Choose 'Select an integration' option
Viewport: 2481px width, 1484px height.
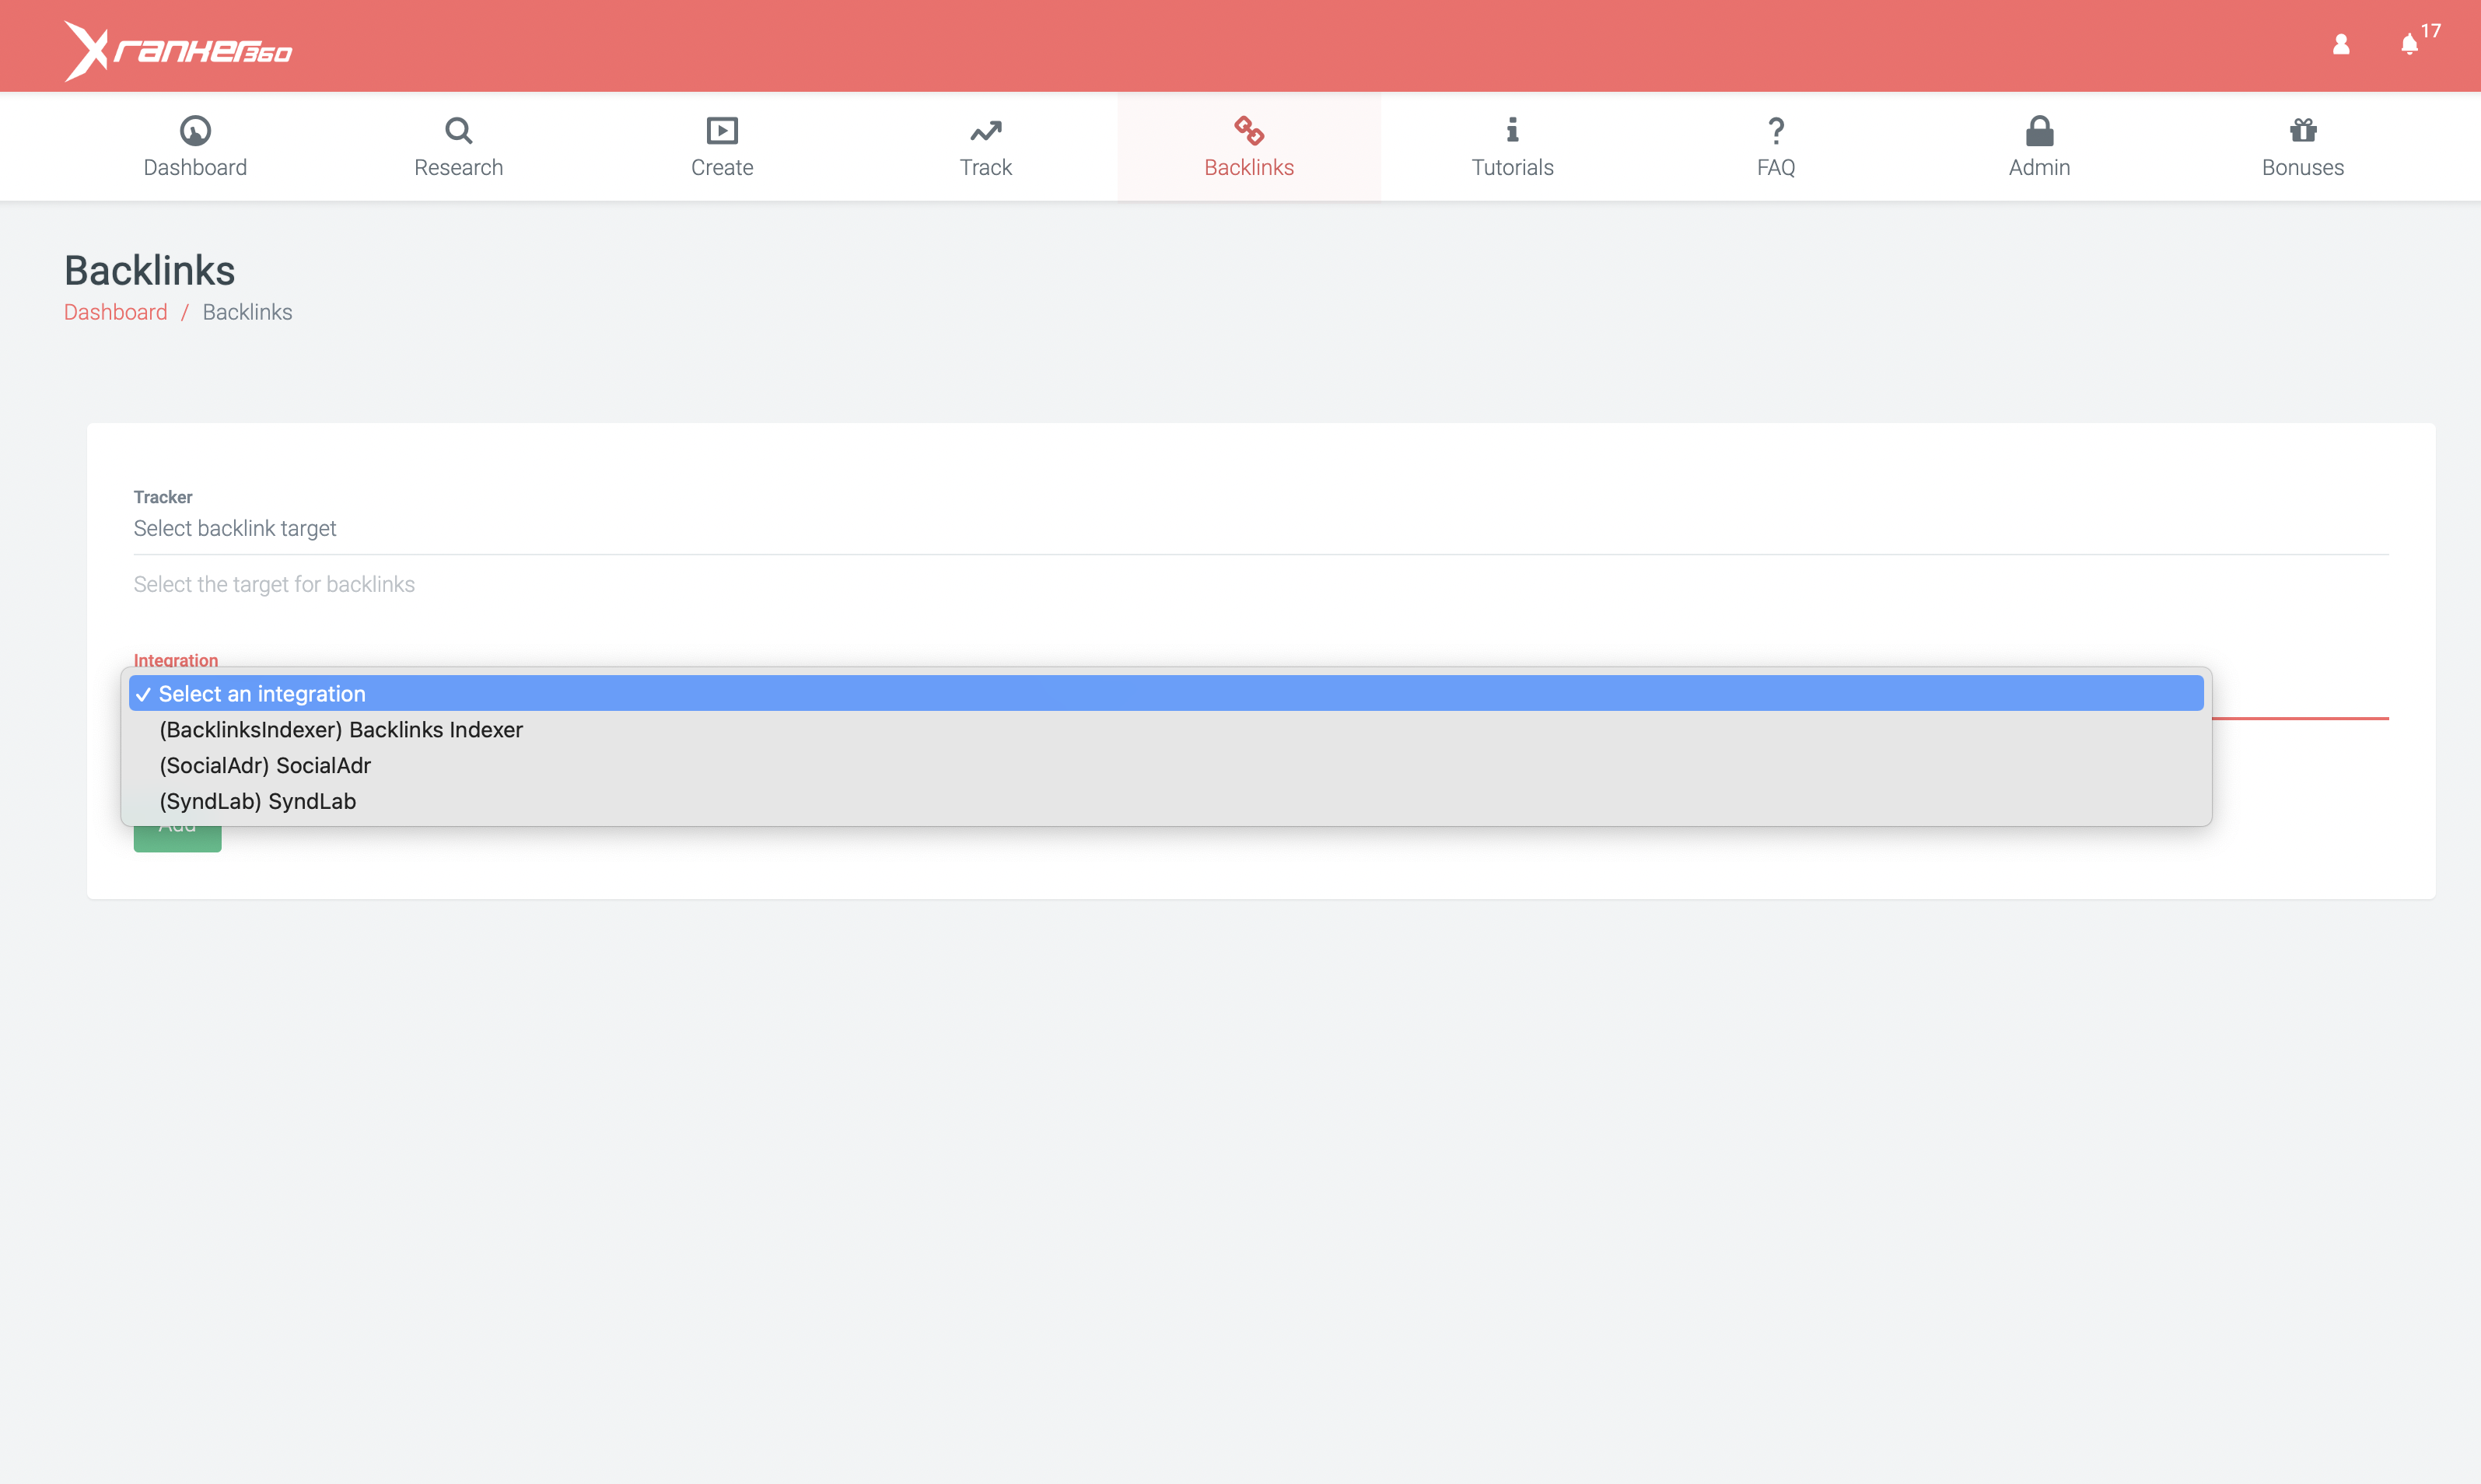(1166, 693)
